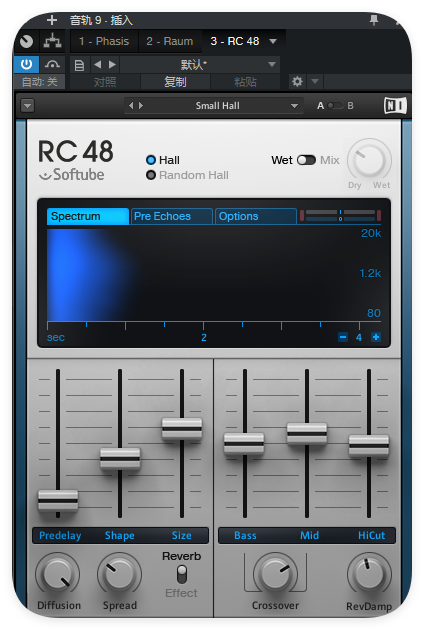Open the Options tab
This screenshot has height=630, width=424.
(256, 216)
